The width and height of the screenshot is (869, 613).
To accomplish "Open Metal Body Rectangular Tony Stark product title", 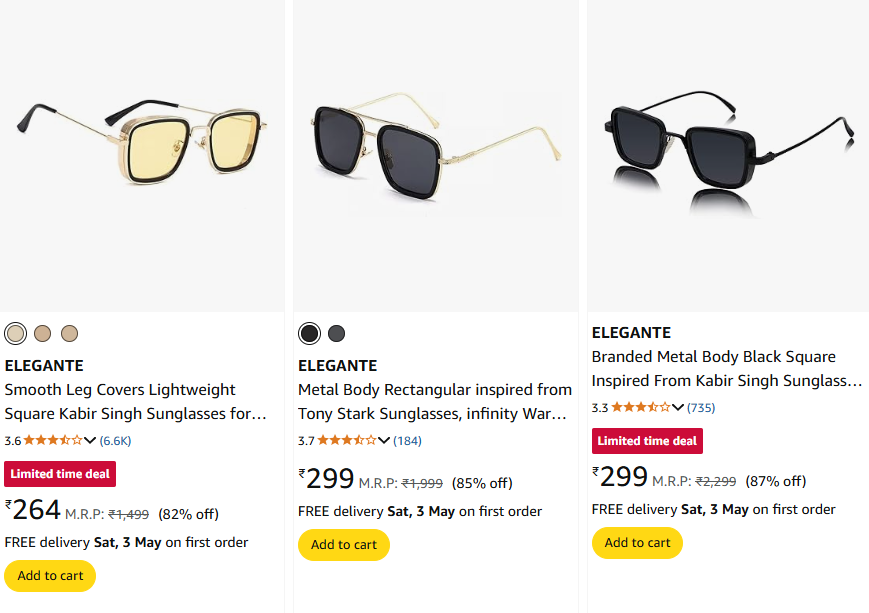I will tap(435, 400).
